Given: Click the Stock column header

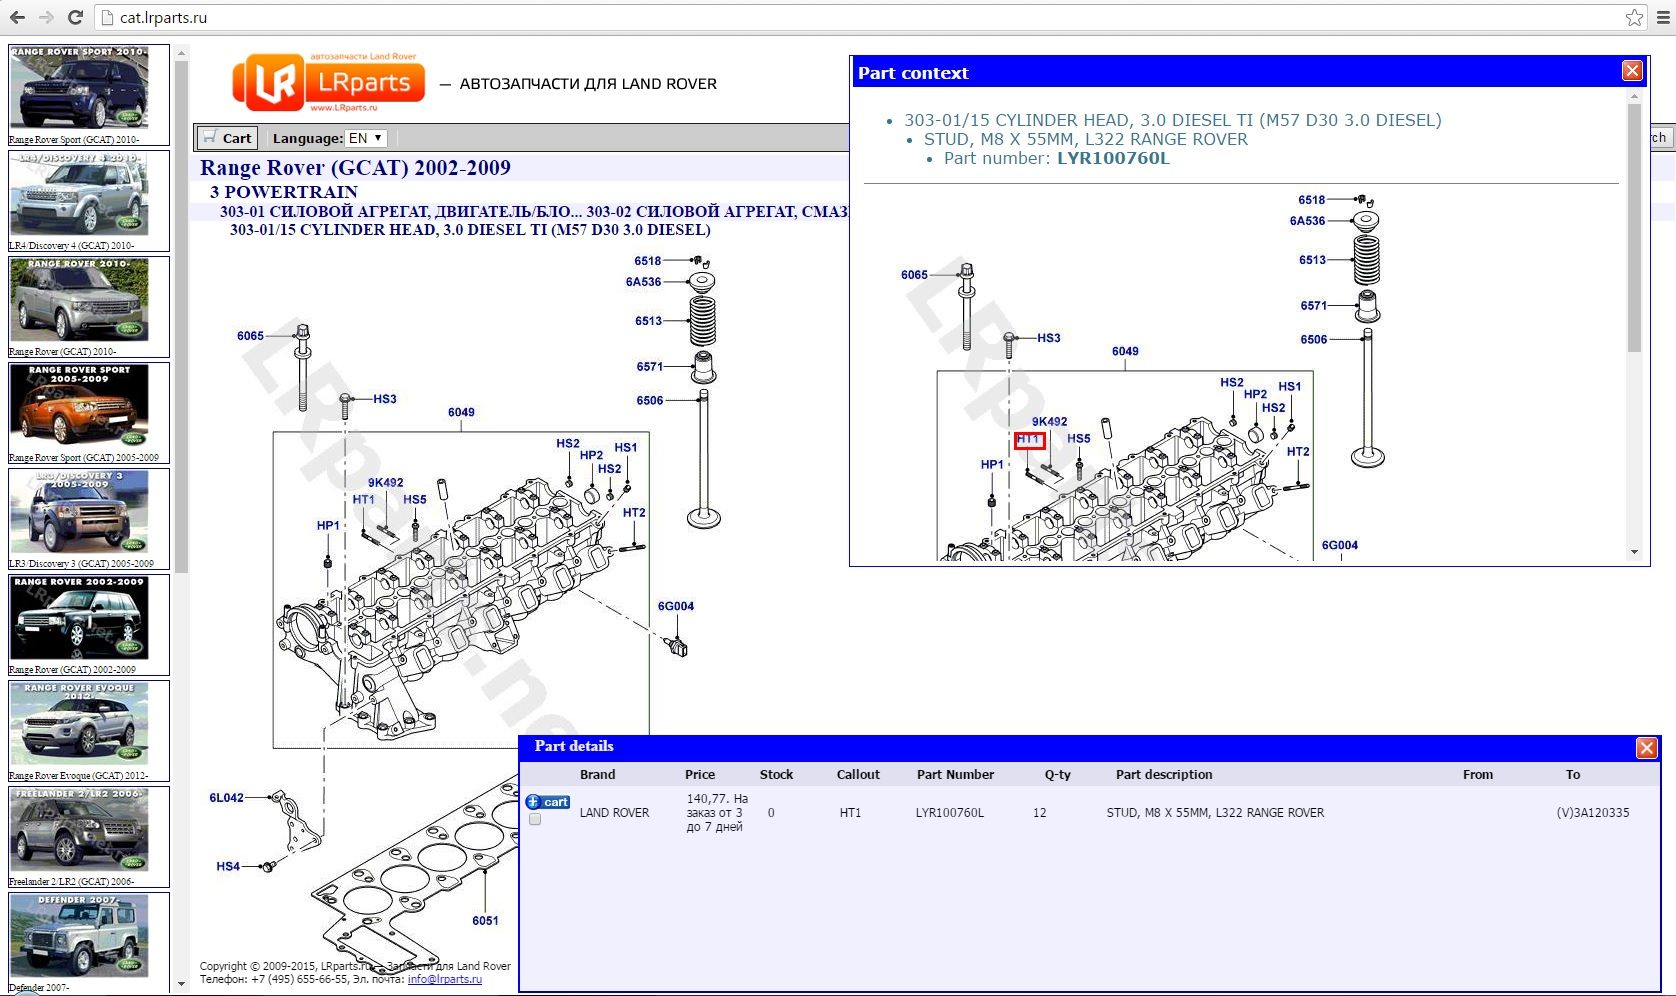Looking at the screenshot, I should point(776,775).
